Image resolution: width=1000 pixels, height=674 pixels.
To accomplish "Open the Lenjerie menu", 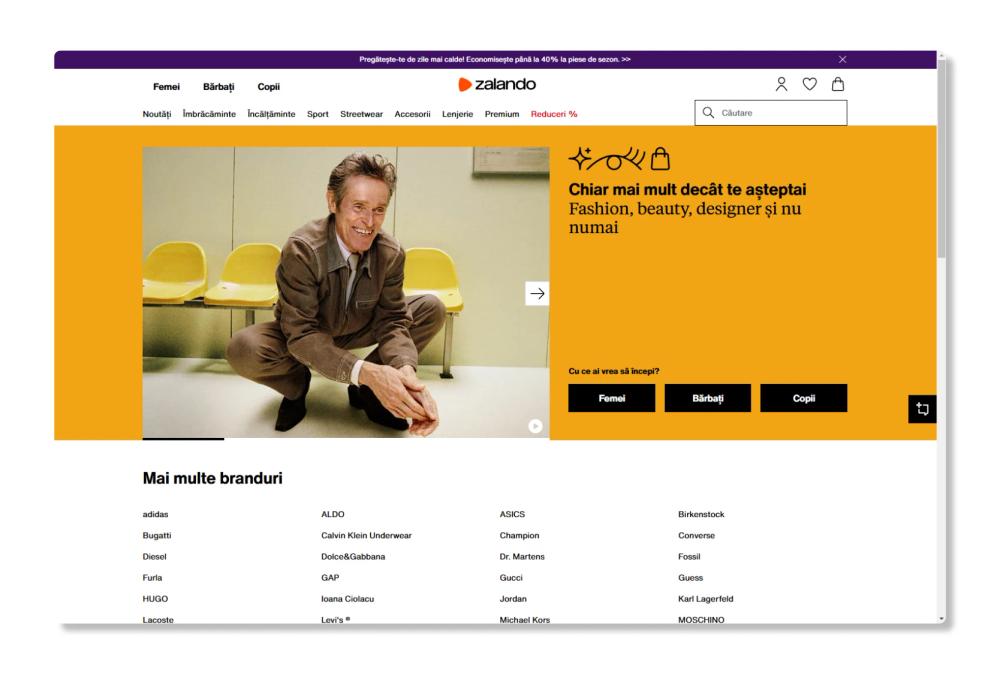I will pos(457,114).
